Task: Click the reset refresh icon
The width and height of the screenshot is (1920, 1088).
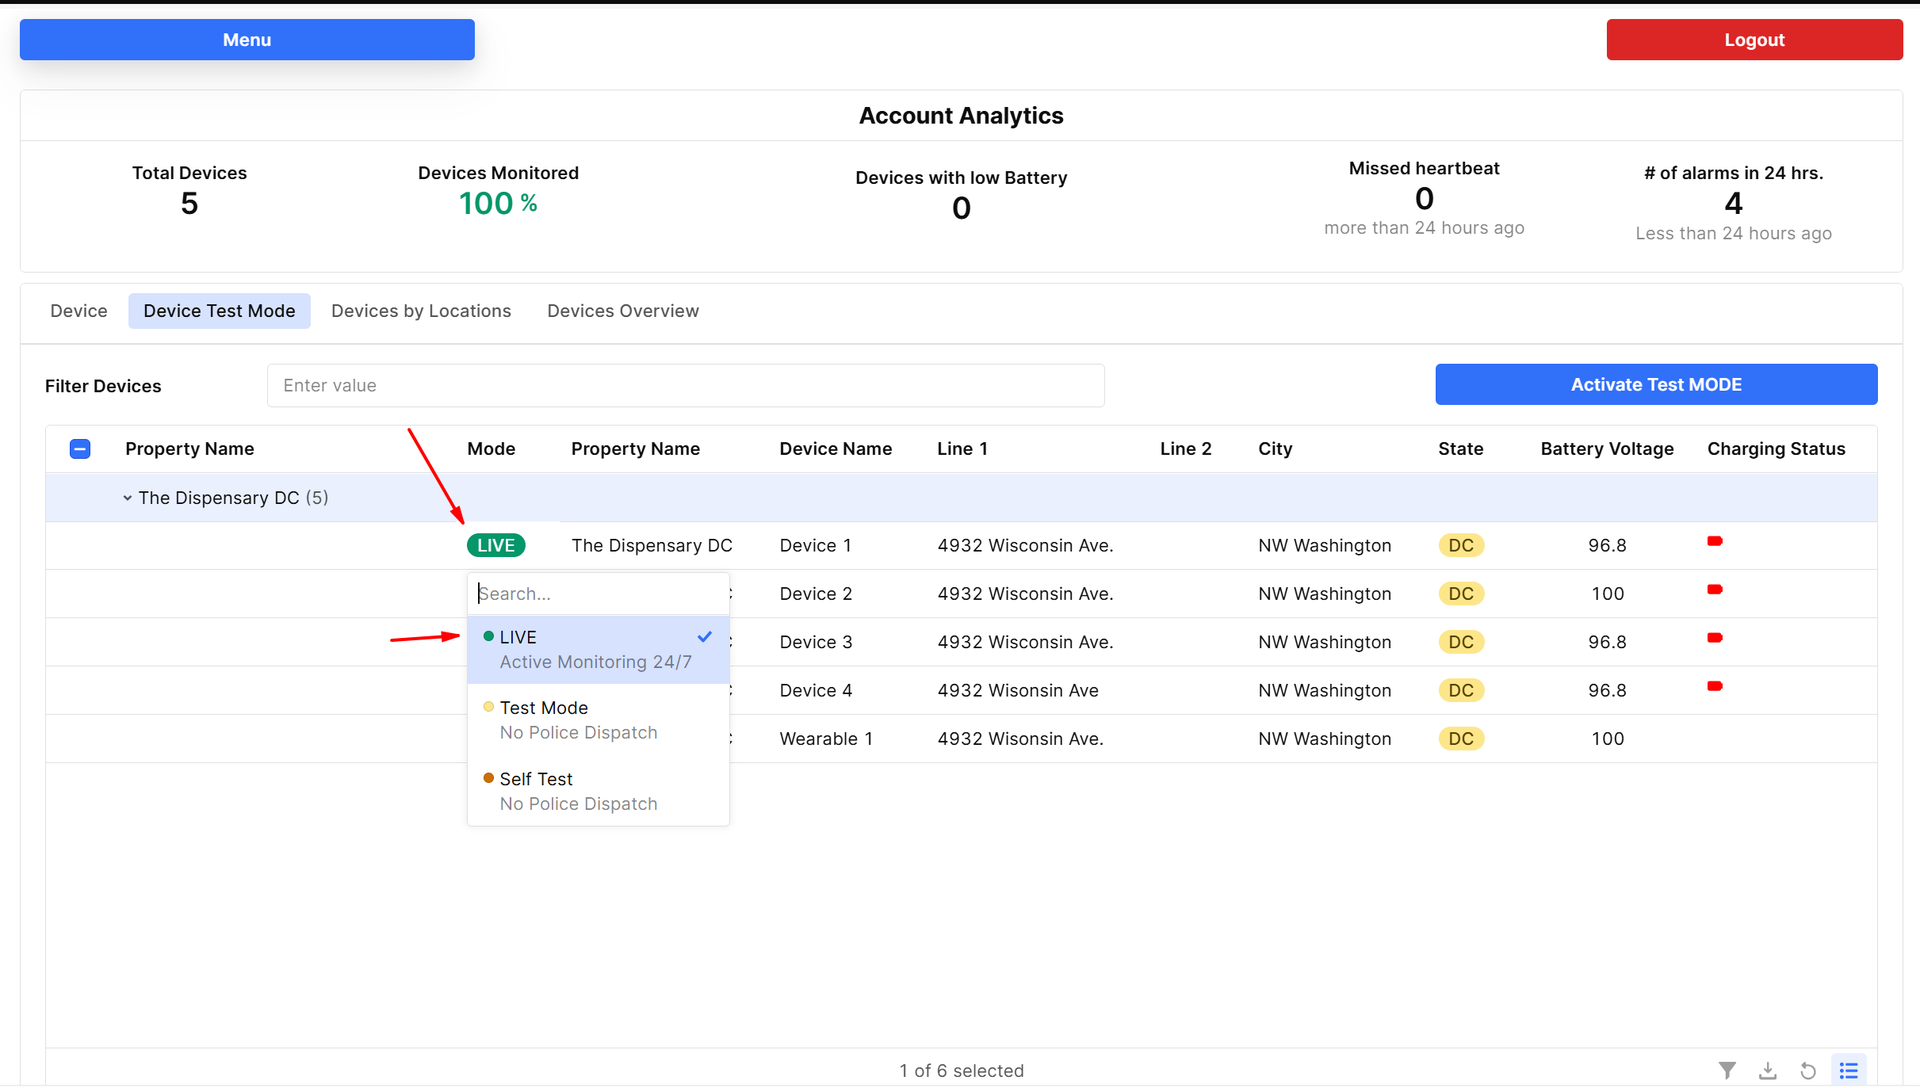Action: [1808, 1070]
